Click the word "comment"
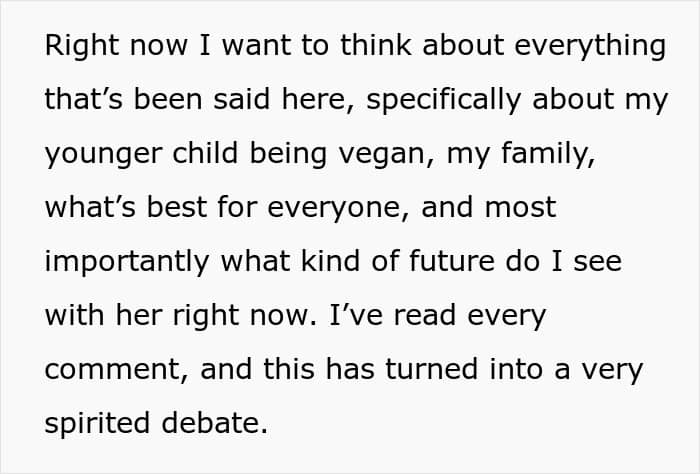 (x=114, y=371)
